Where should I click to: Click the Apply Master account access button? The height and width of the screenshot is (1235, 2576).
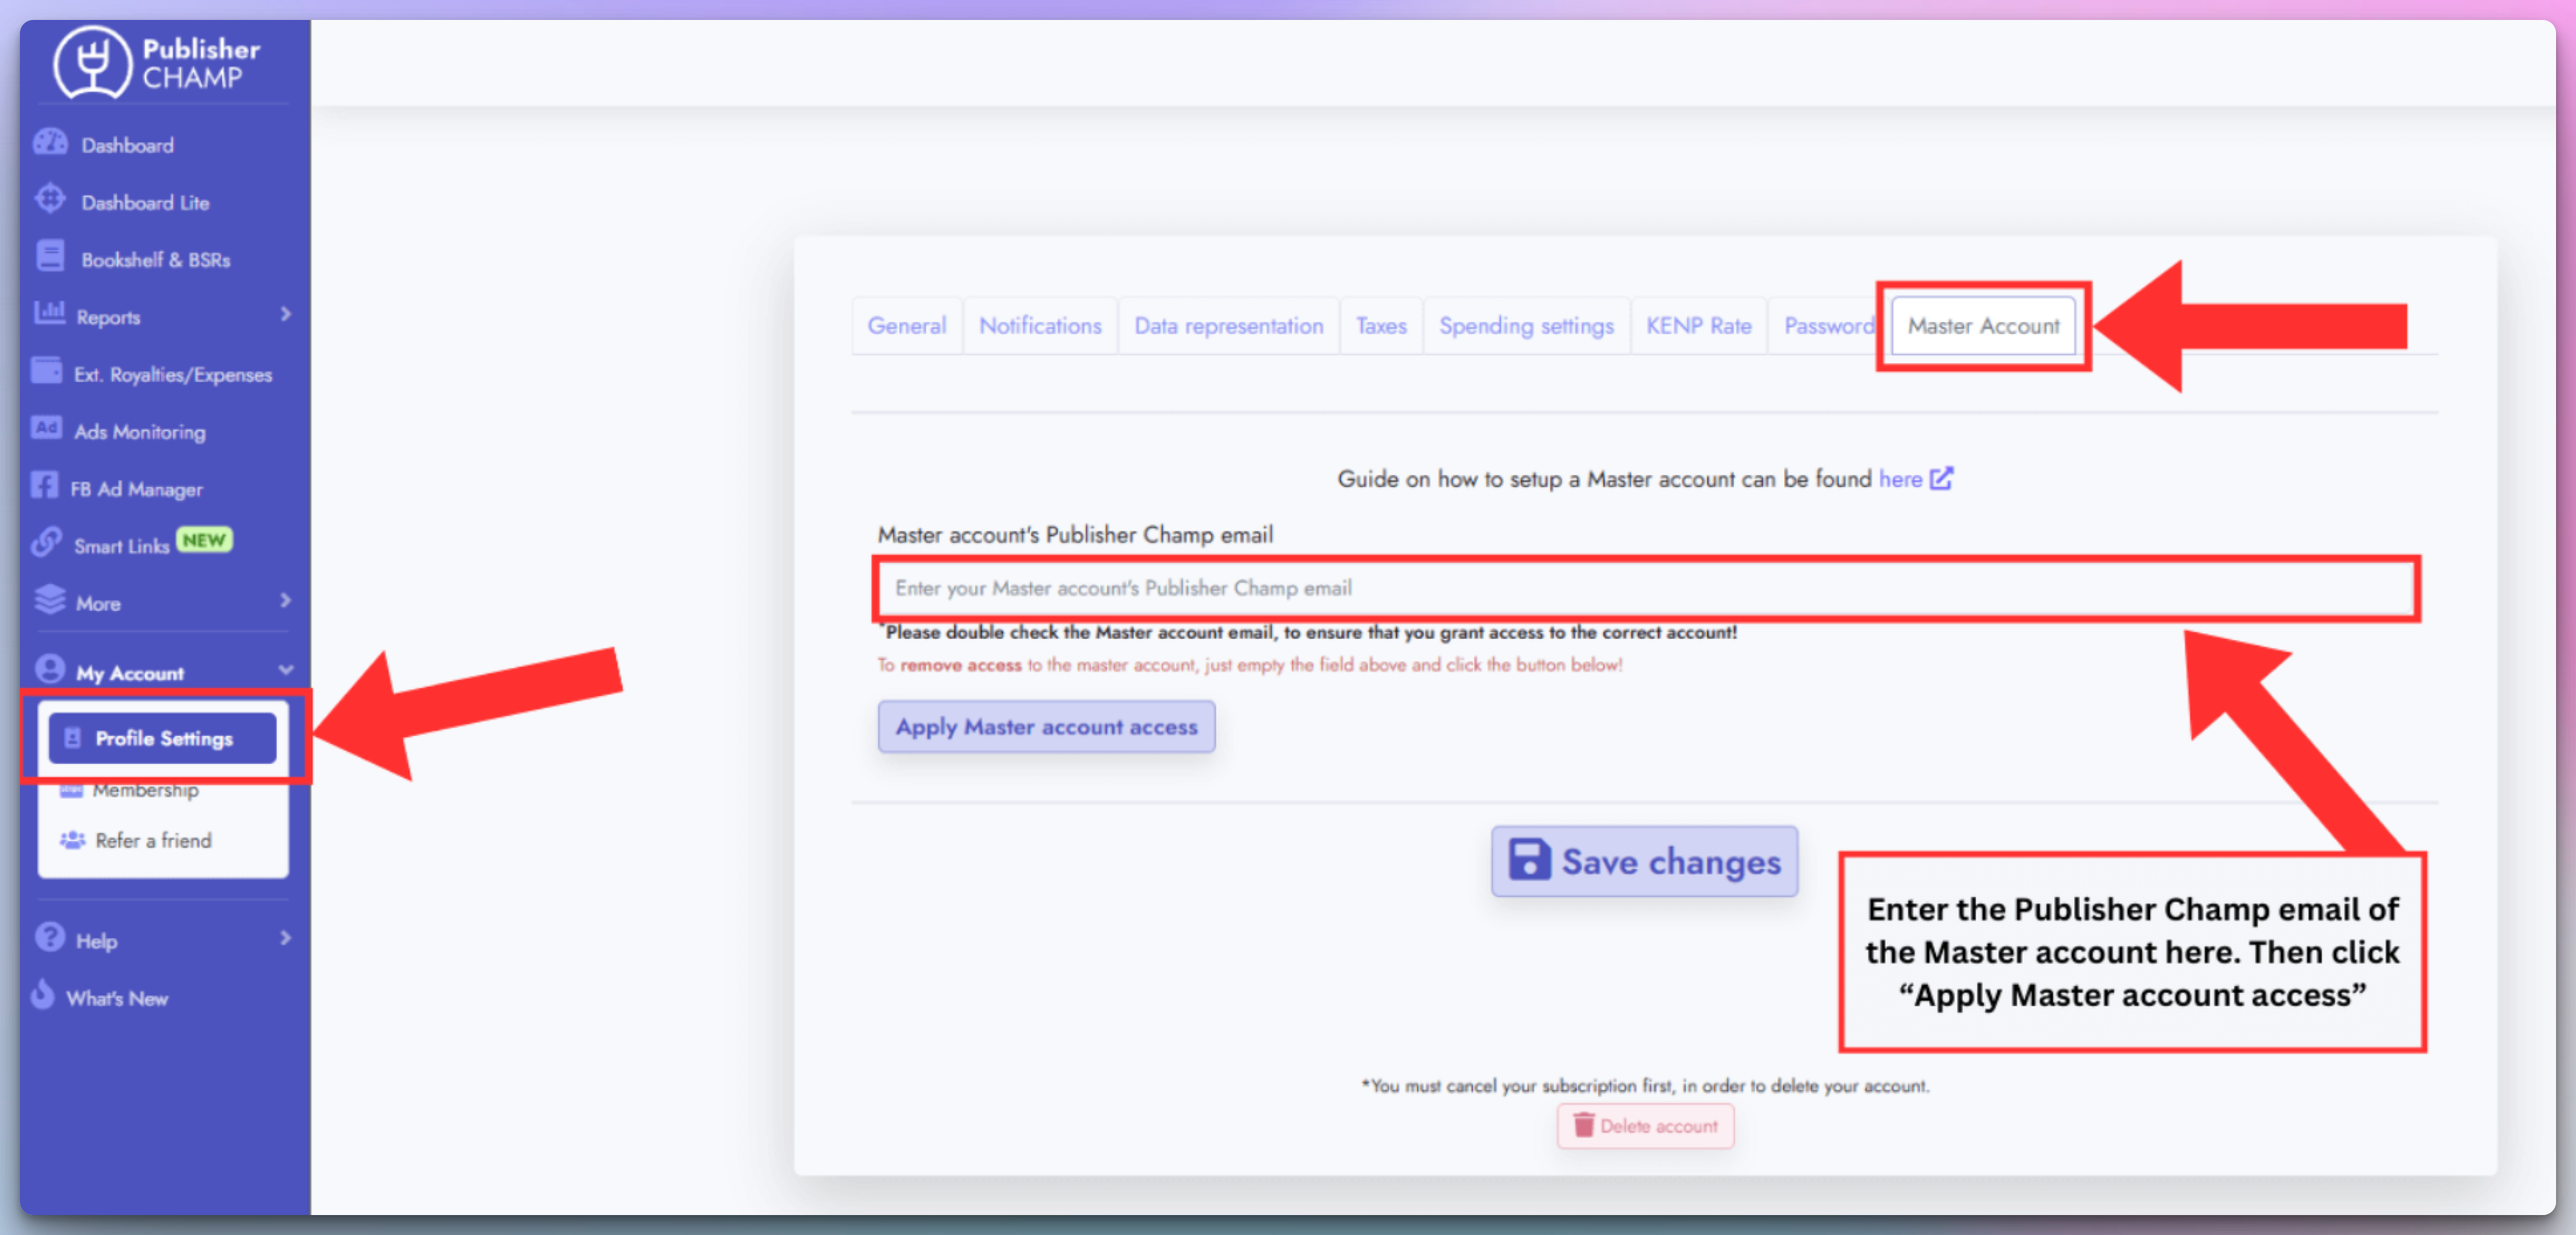(x=1046, y=727)
